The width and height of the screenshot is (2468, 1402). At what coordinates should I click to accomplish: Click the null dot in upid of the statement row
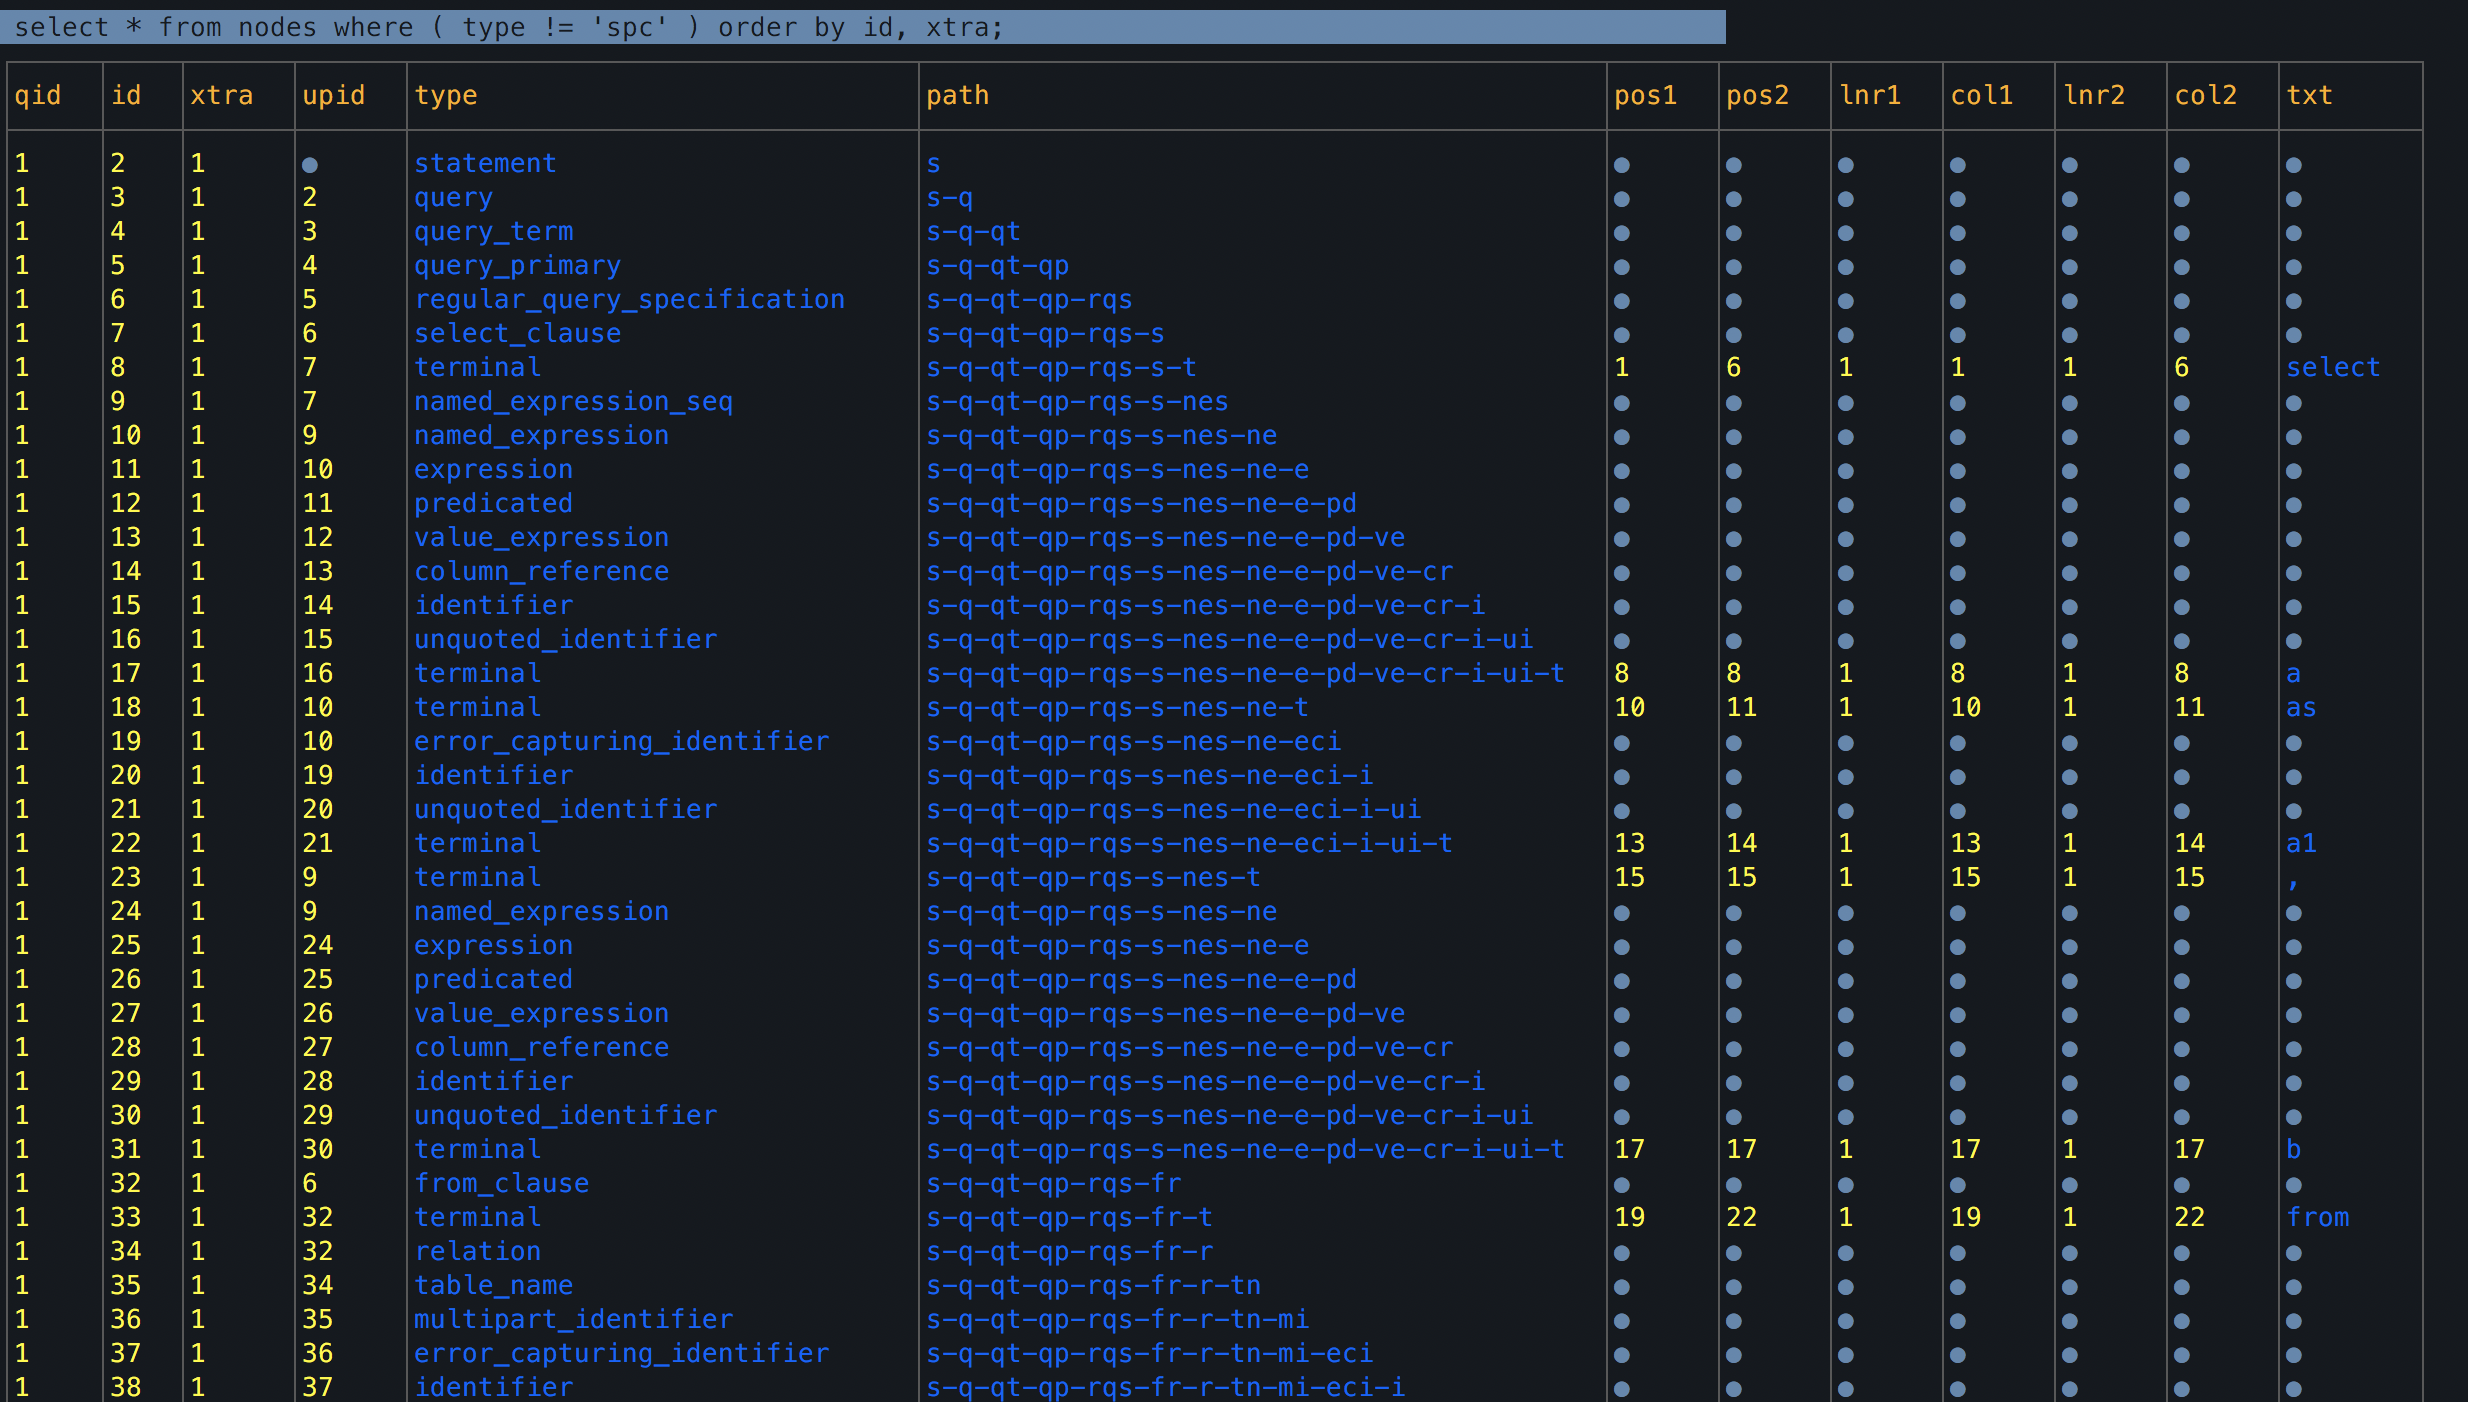click(310, 165)
